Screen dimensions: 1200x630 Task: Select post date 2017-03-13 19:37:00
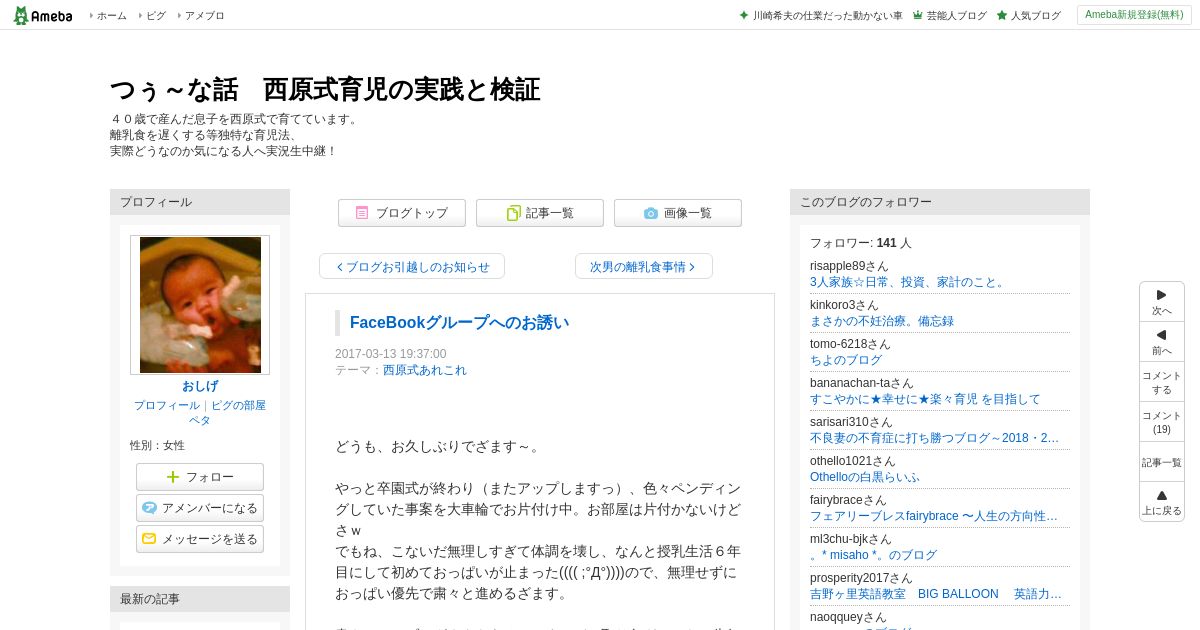[391, 354]
